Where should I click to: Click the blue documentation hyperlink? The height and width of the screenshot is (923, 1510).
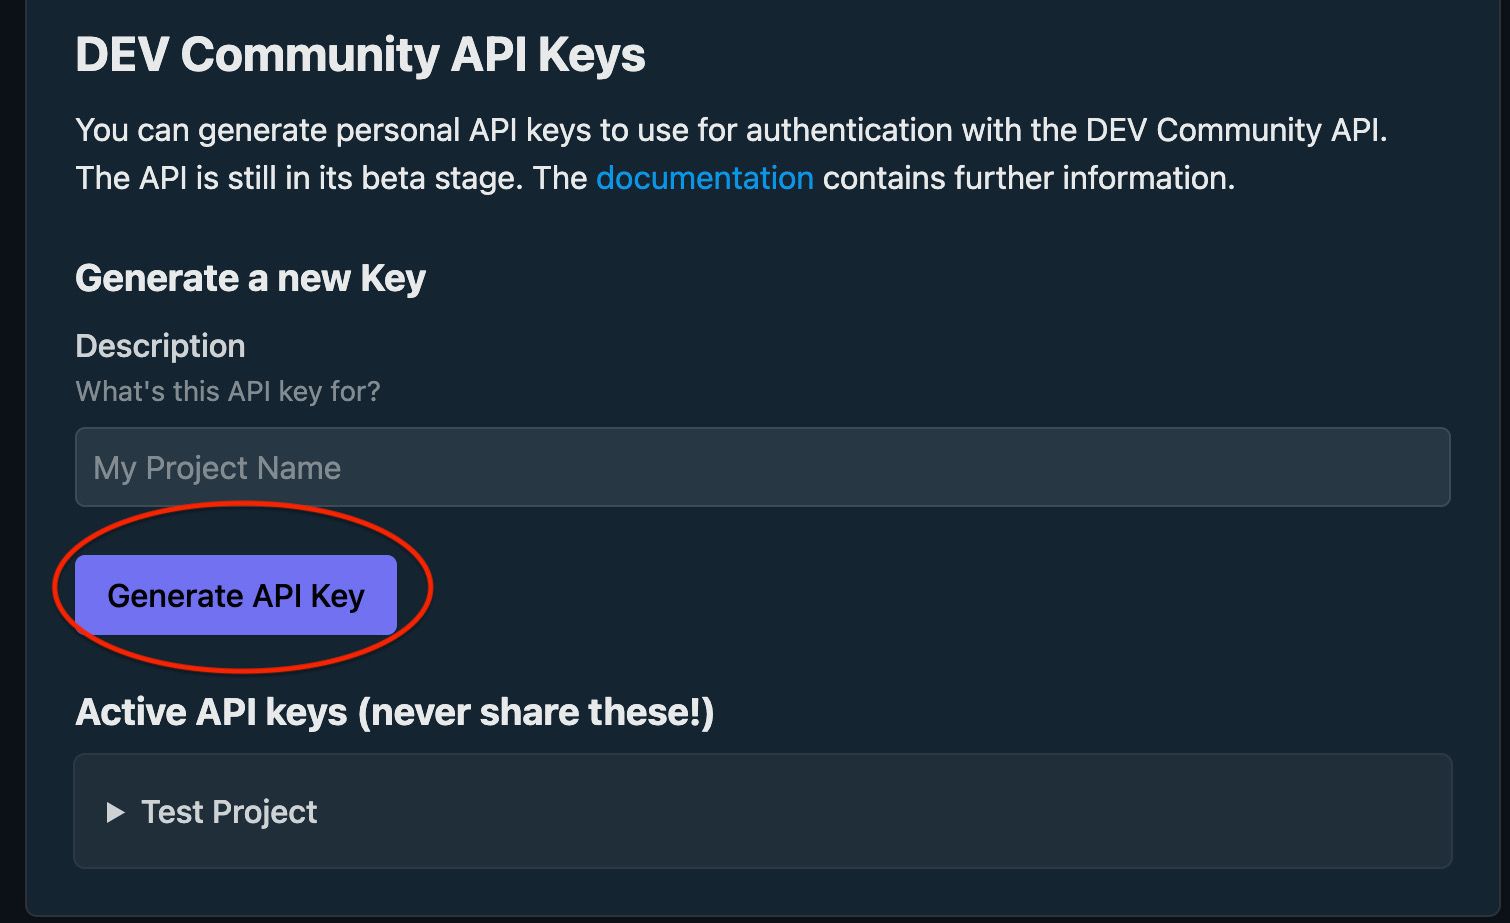(704, 178)
